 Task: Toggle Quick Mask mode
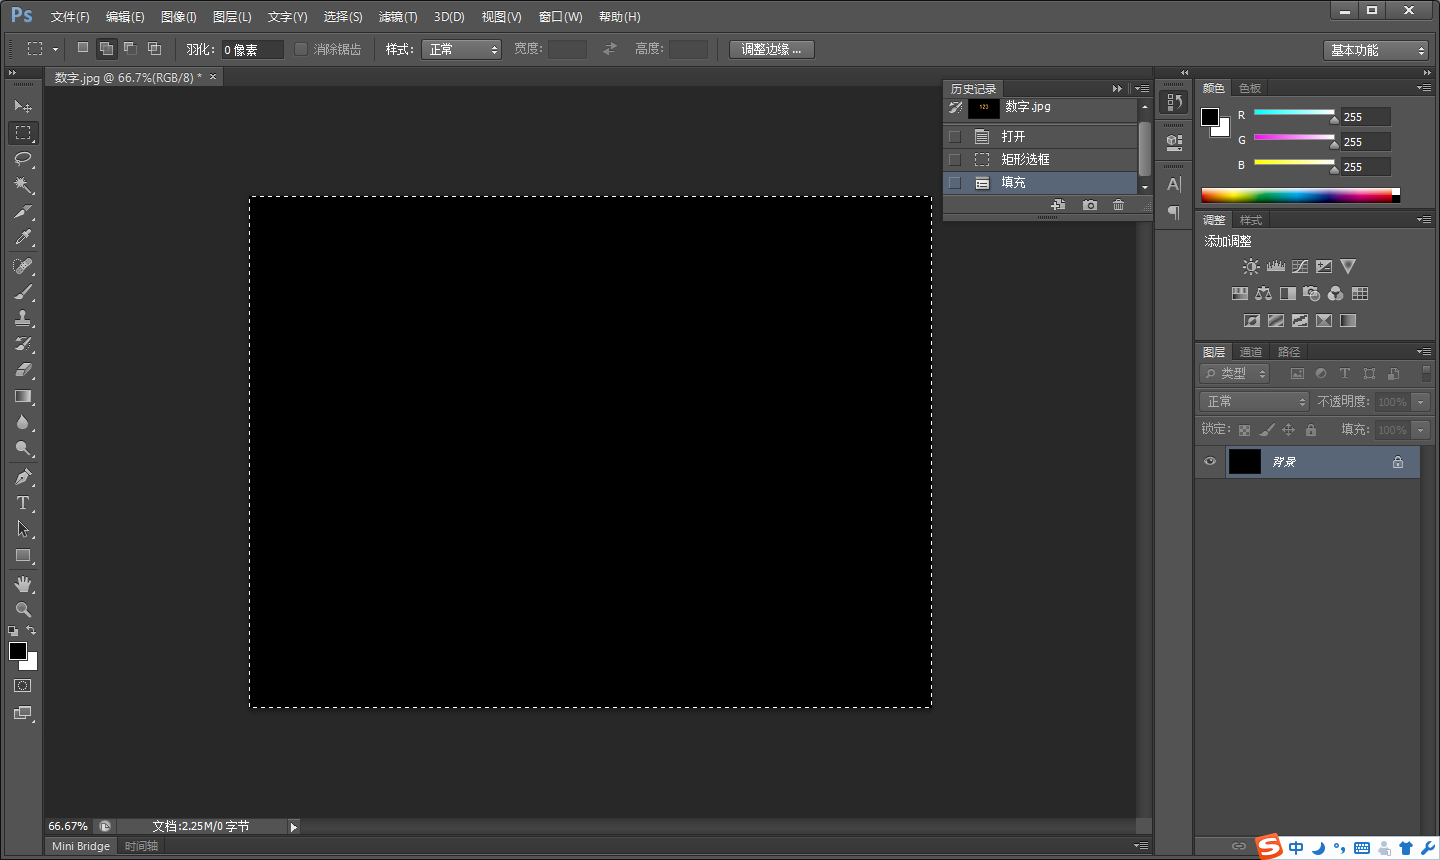(x=23, y=686)
